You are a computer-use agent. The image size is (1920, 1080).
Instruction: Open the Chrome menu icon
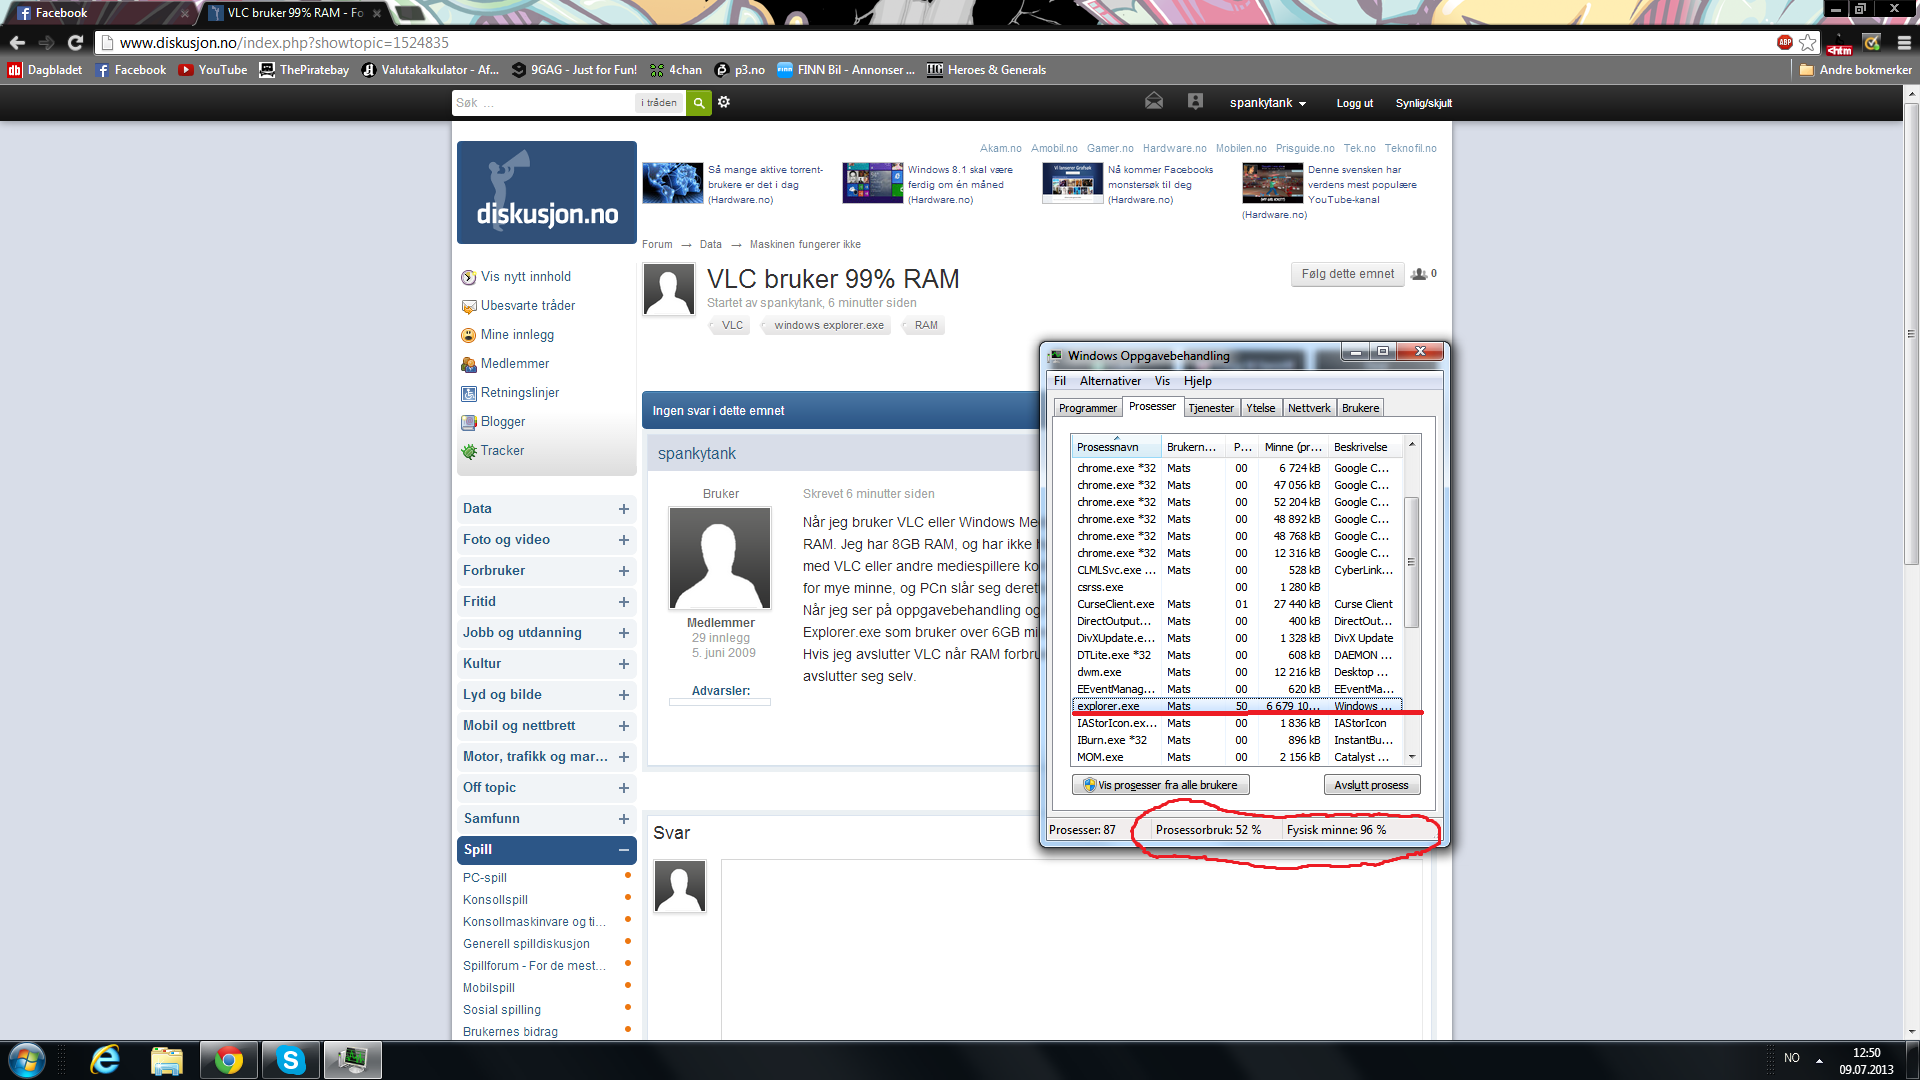pos(1904,43)
